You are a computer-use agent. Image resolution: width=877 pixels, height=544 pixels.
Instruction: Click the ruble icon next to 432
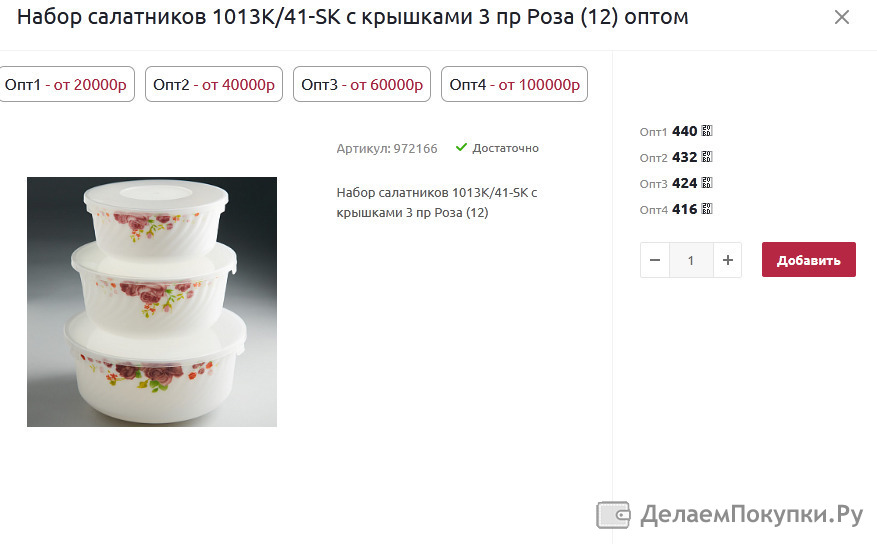coord(707,157)
